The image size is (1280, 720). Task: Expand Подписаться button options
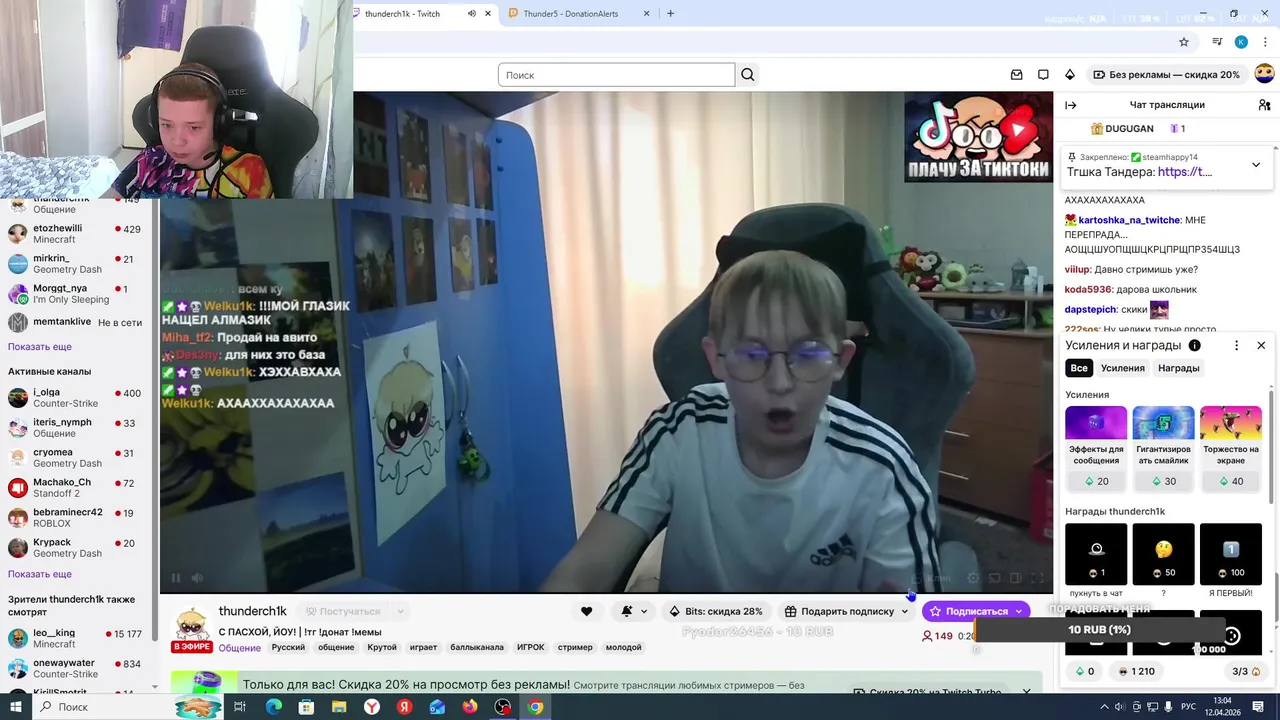click(x=1019, y=611)
